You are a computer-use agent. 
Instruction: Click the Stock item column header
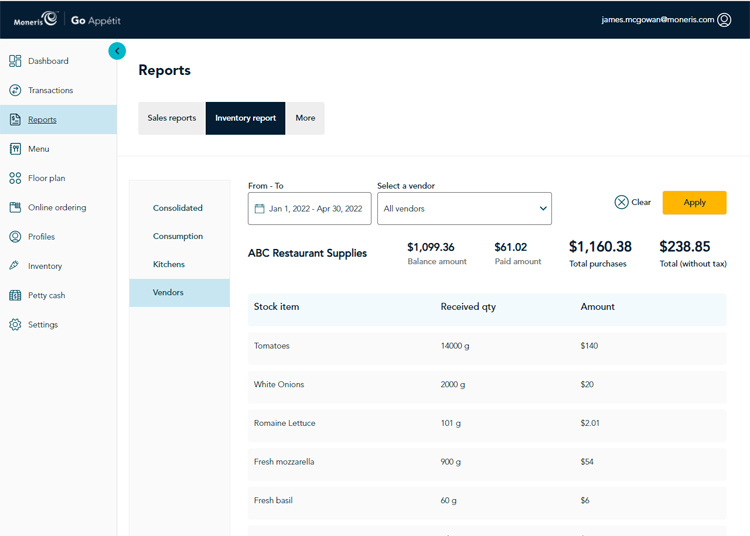pyautogui.click(x=276, y=307)
